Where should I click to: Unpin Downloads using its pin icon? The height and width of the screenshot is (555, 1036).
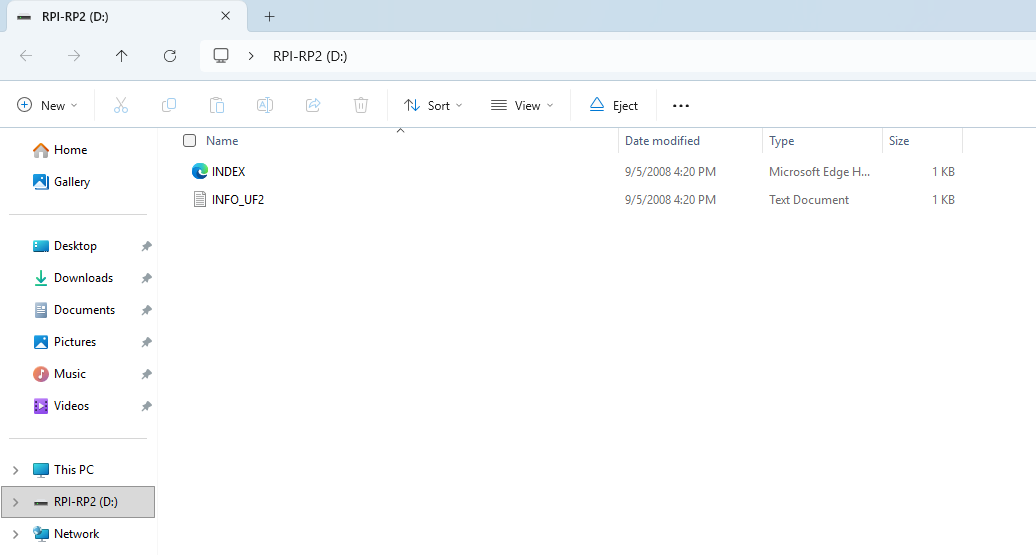tap(146, 278)
